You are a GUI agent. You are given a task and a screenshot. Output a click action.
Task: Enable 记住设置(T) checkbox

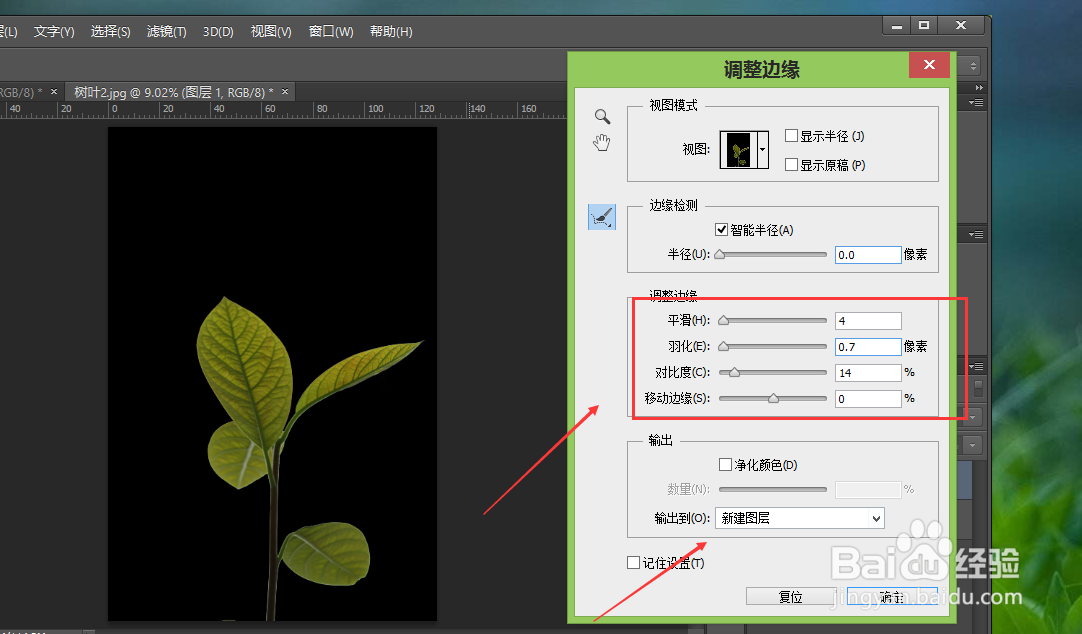633,563
